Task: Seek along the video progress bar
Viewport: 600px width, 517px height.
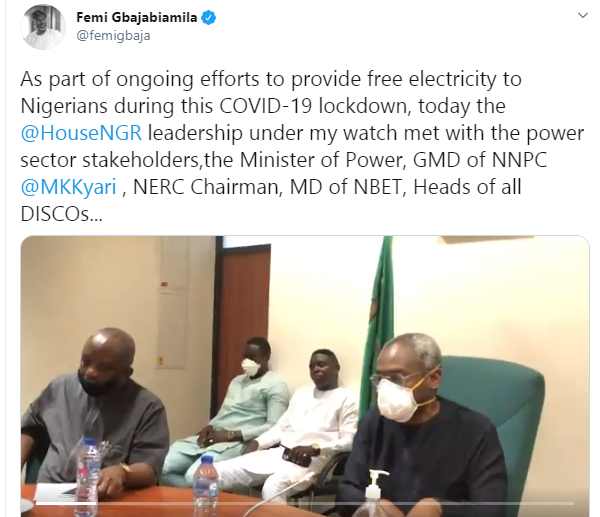Action: tap(305, 503)
